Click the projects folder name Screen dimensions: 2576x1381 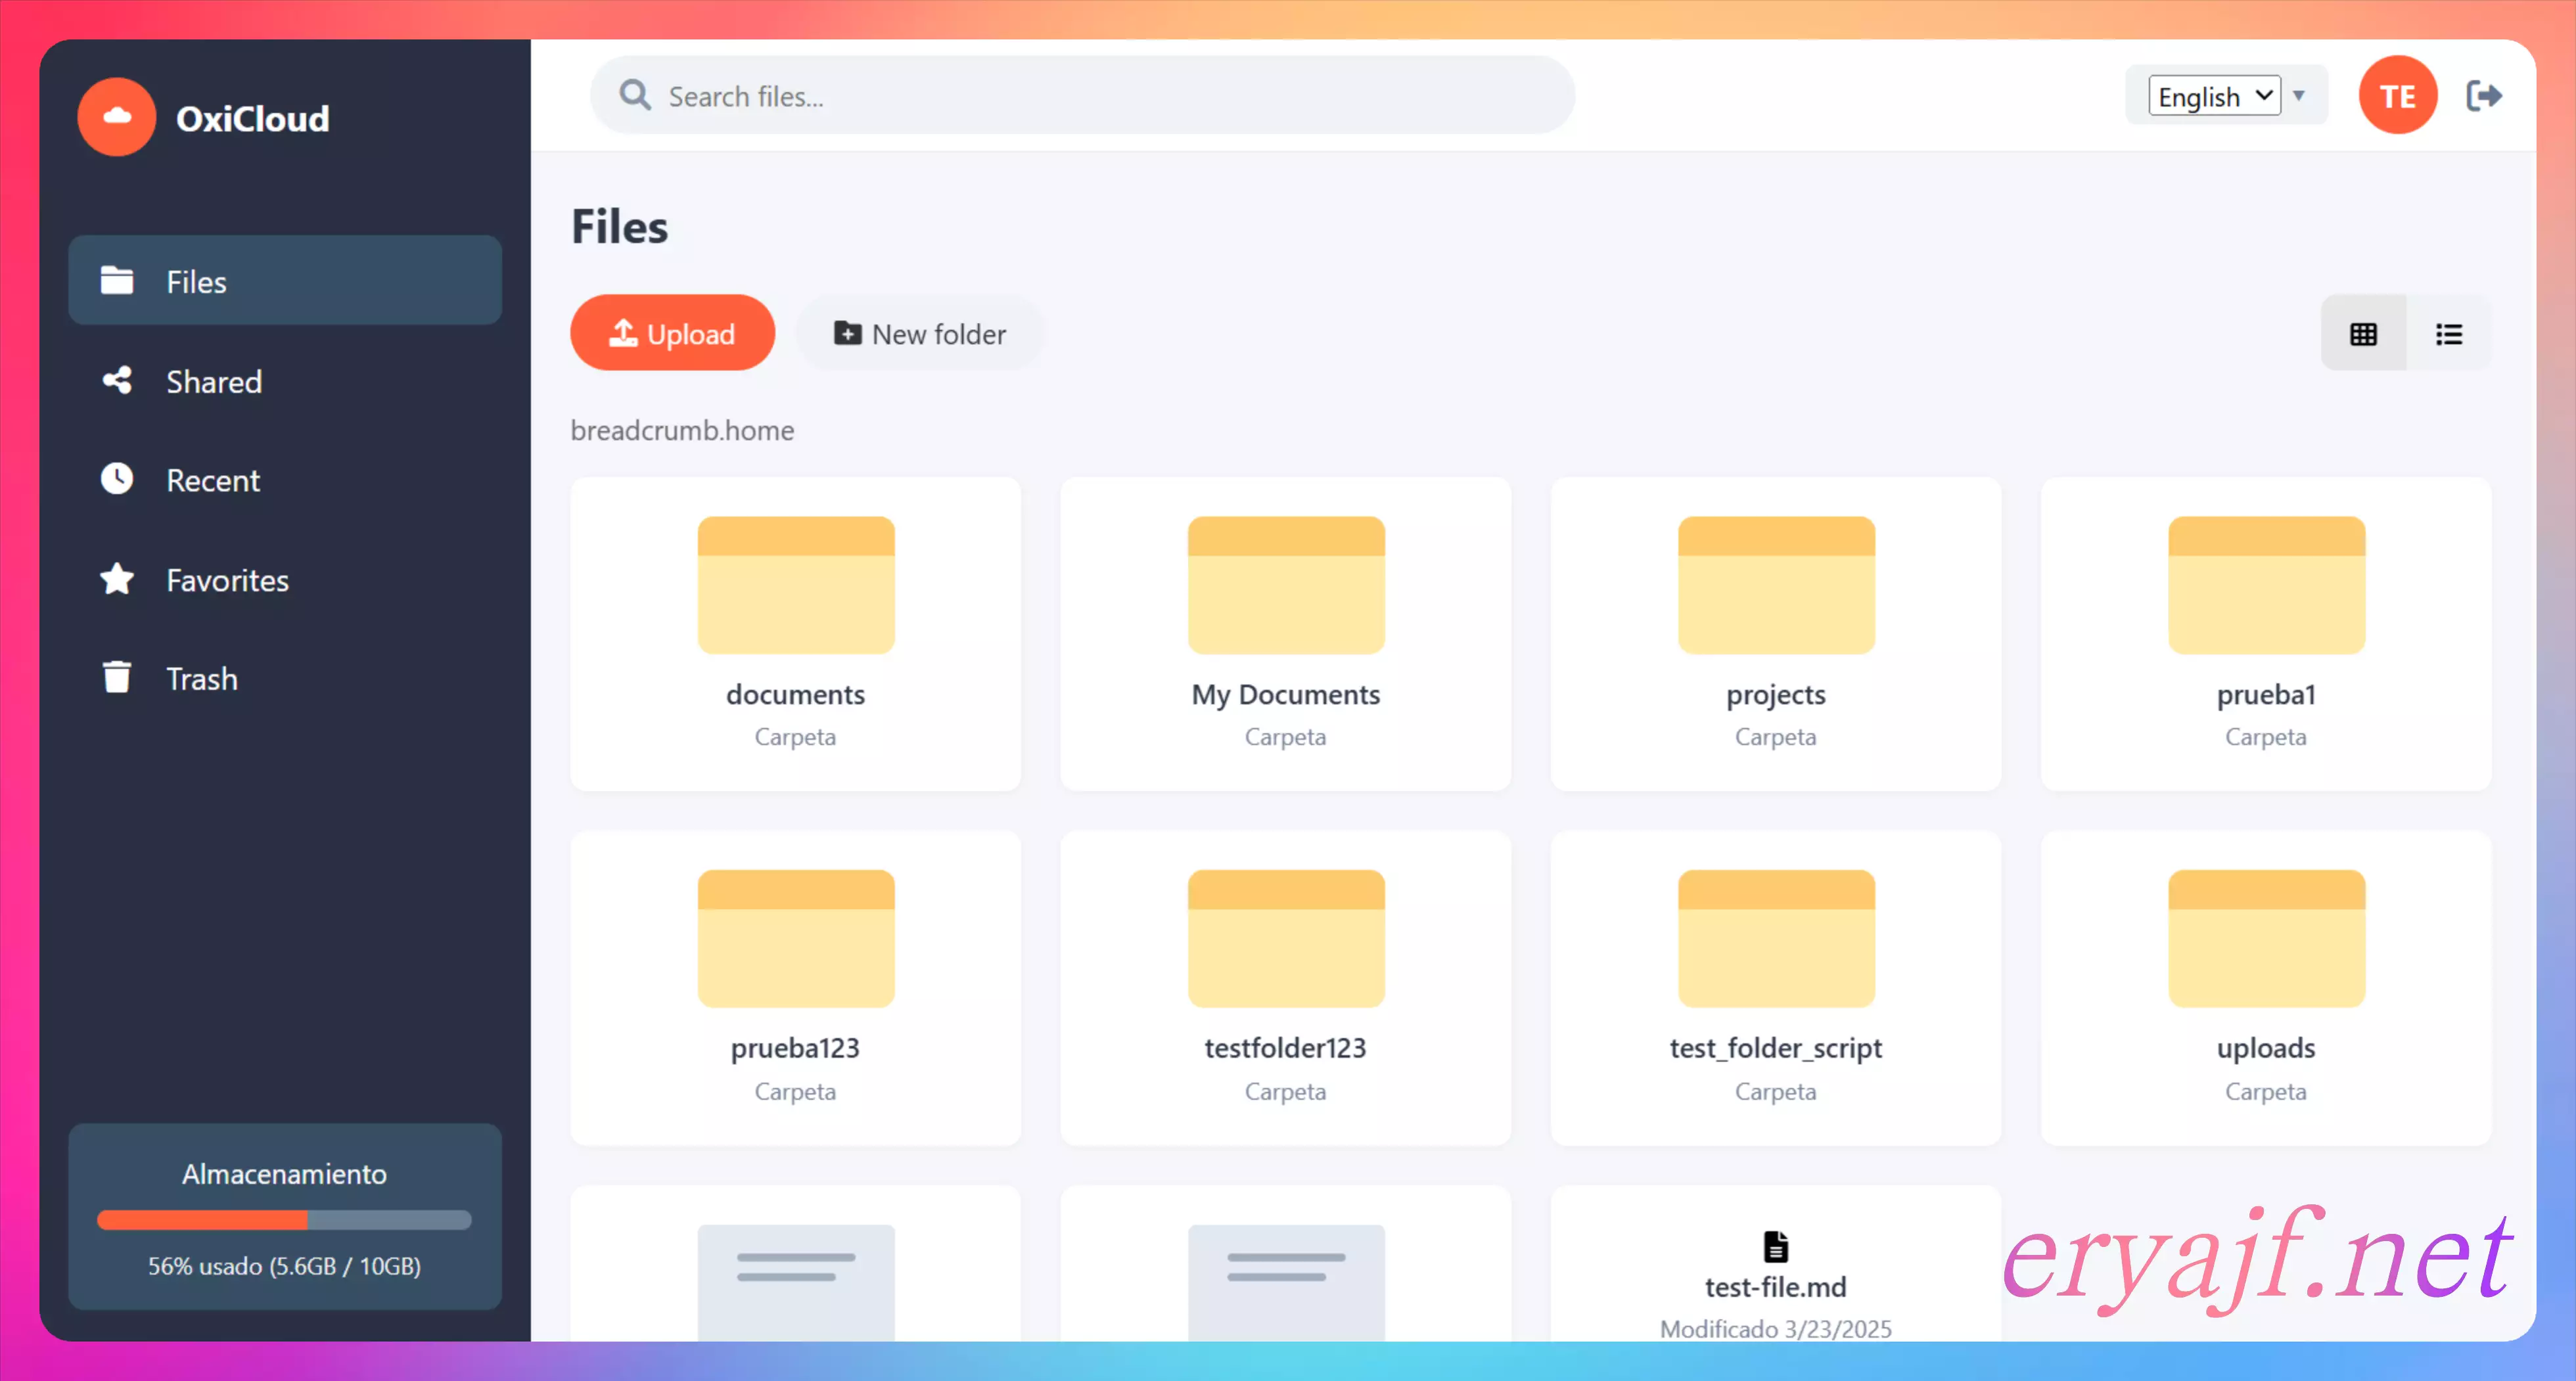[1776, 695]
